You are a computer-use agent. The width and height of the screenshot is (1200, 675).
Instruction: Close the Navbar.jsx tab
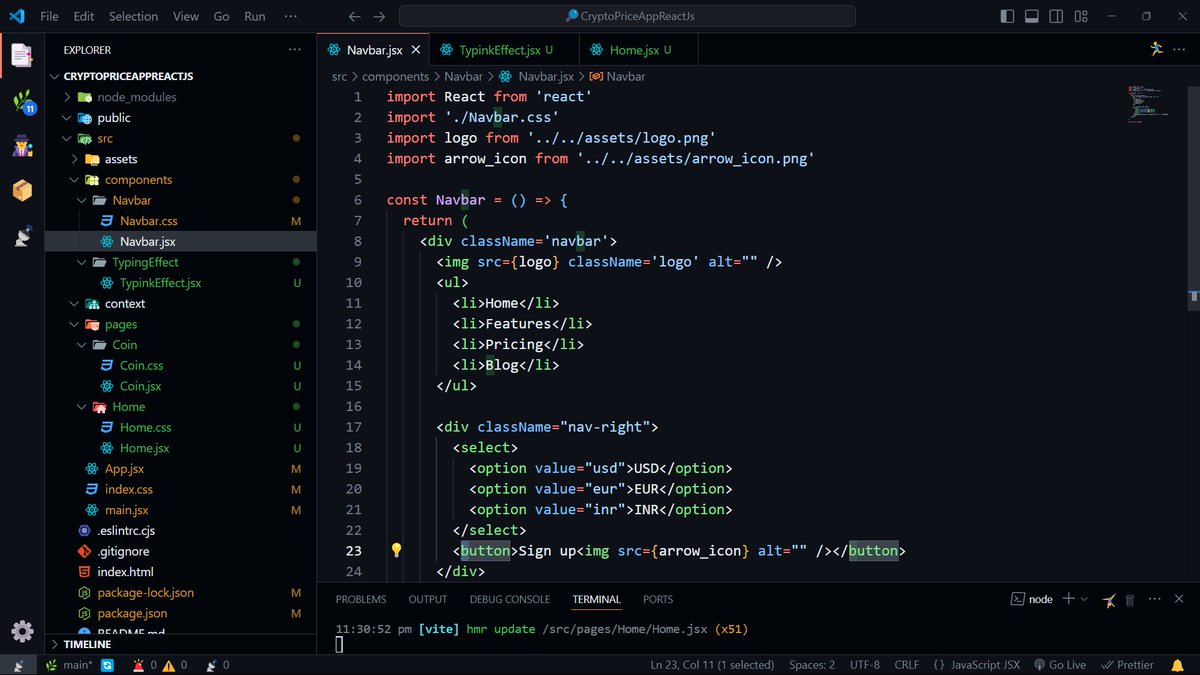tap(415, 50)
